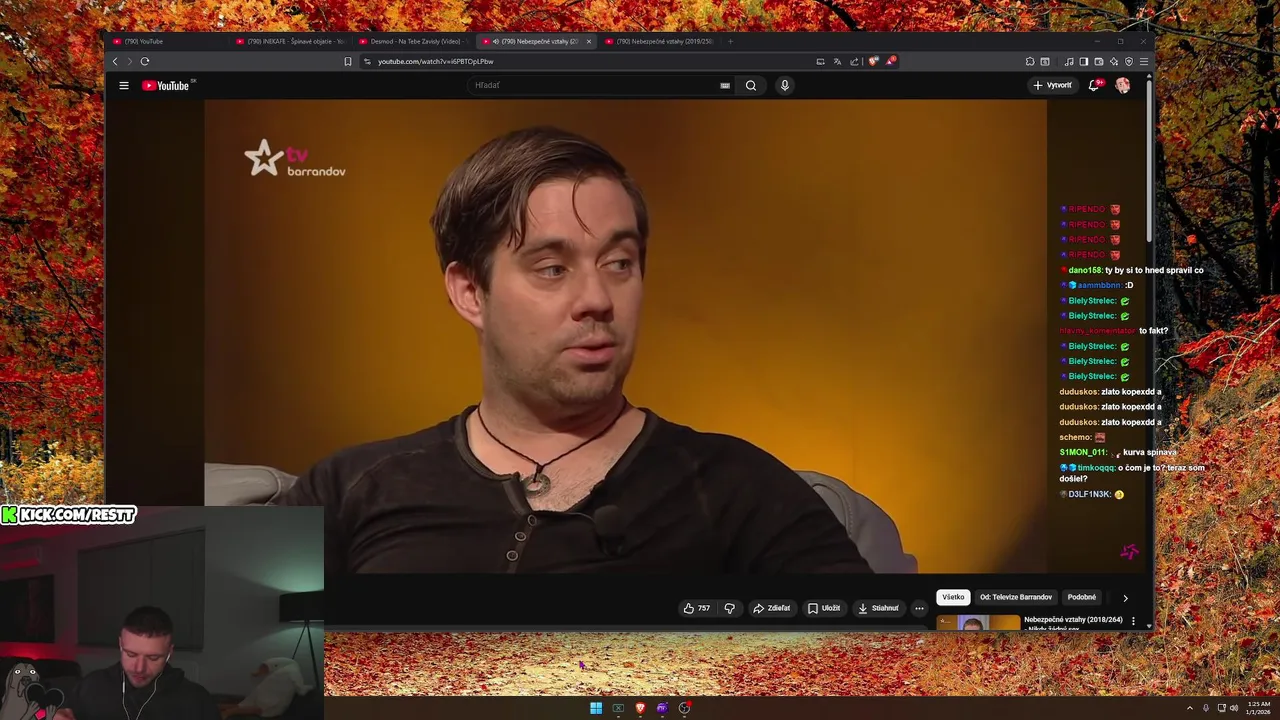Select the Podobné filter chip

click(1082, 597)
